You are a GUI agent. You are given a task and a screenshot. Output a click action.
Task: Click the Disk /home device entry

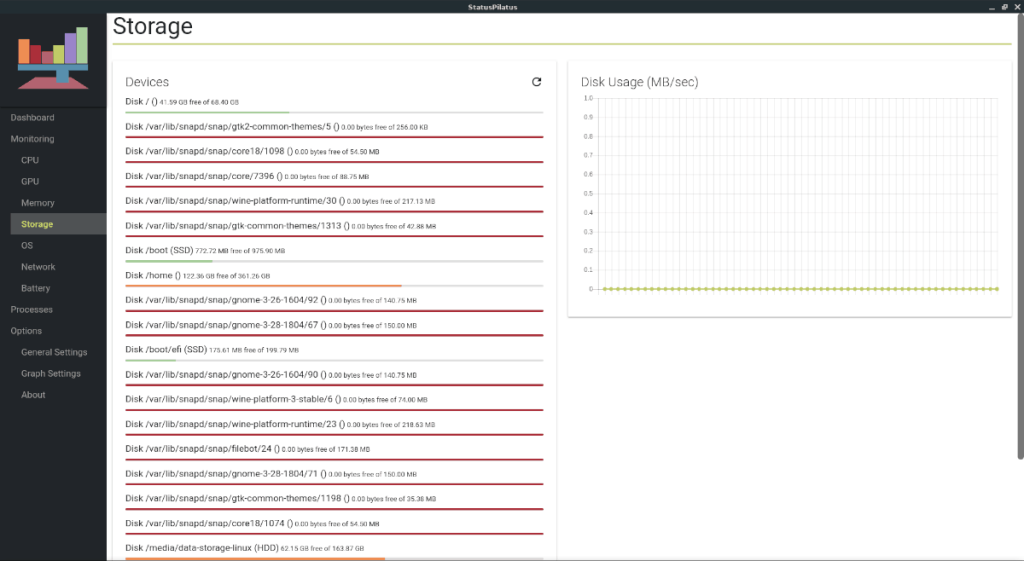[x=197, y=275]
